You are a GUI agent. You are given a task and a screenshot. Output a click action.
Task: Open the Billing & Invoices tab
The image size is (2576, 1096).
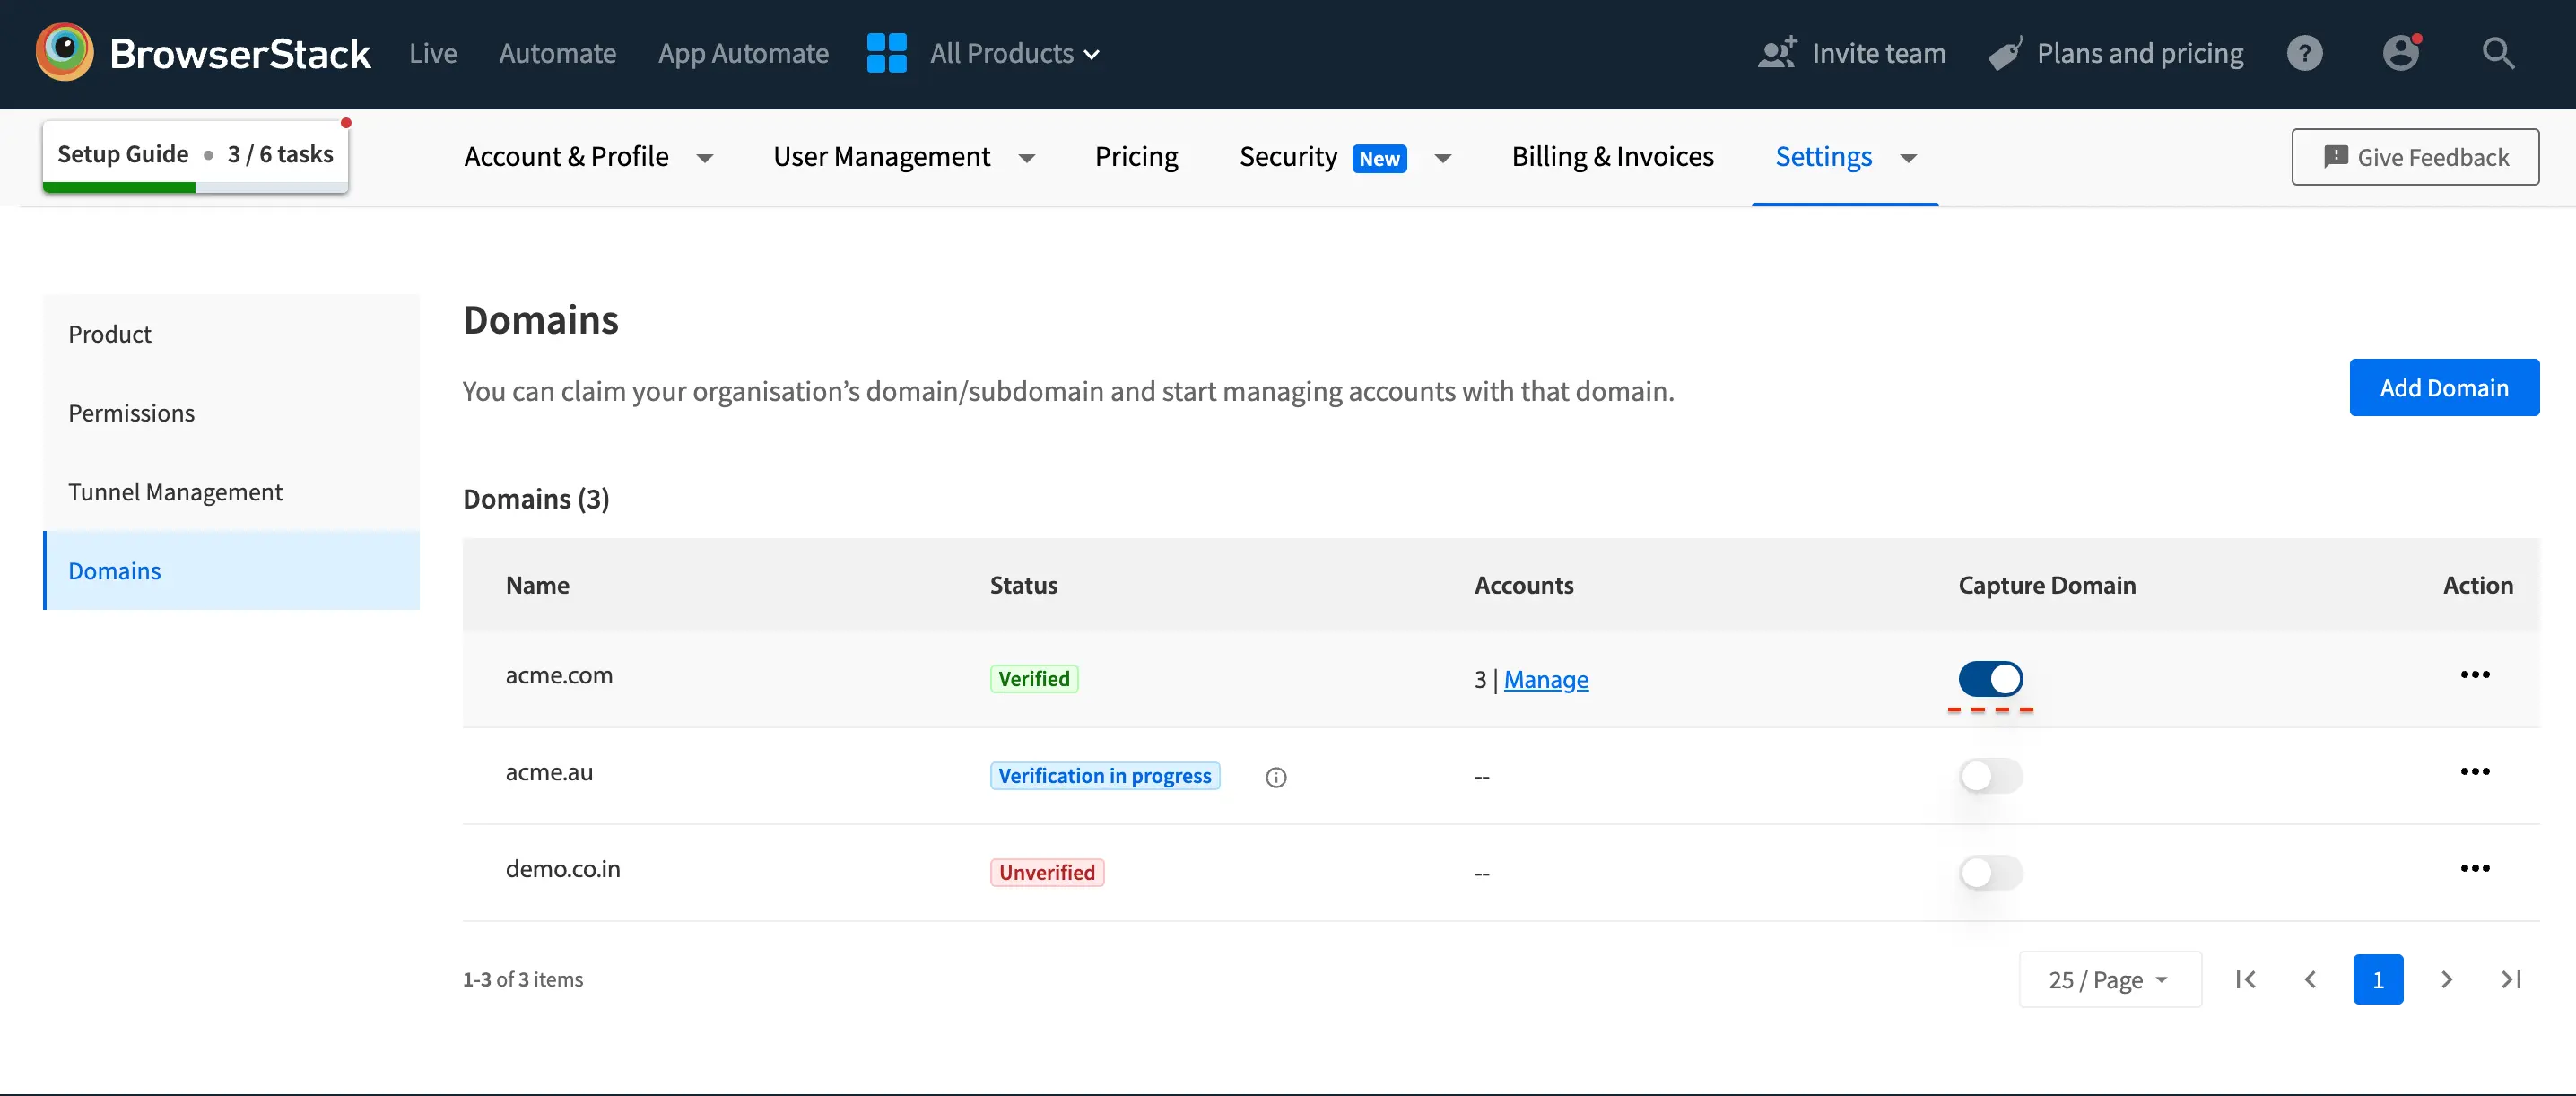click(x=1612, y=157)
